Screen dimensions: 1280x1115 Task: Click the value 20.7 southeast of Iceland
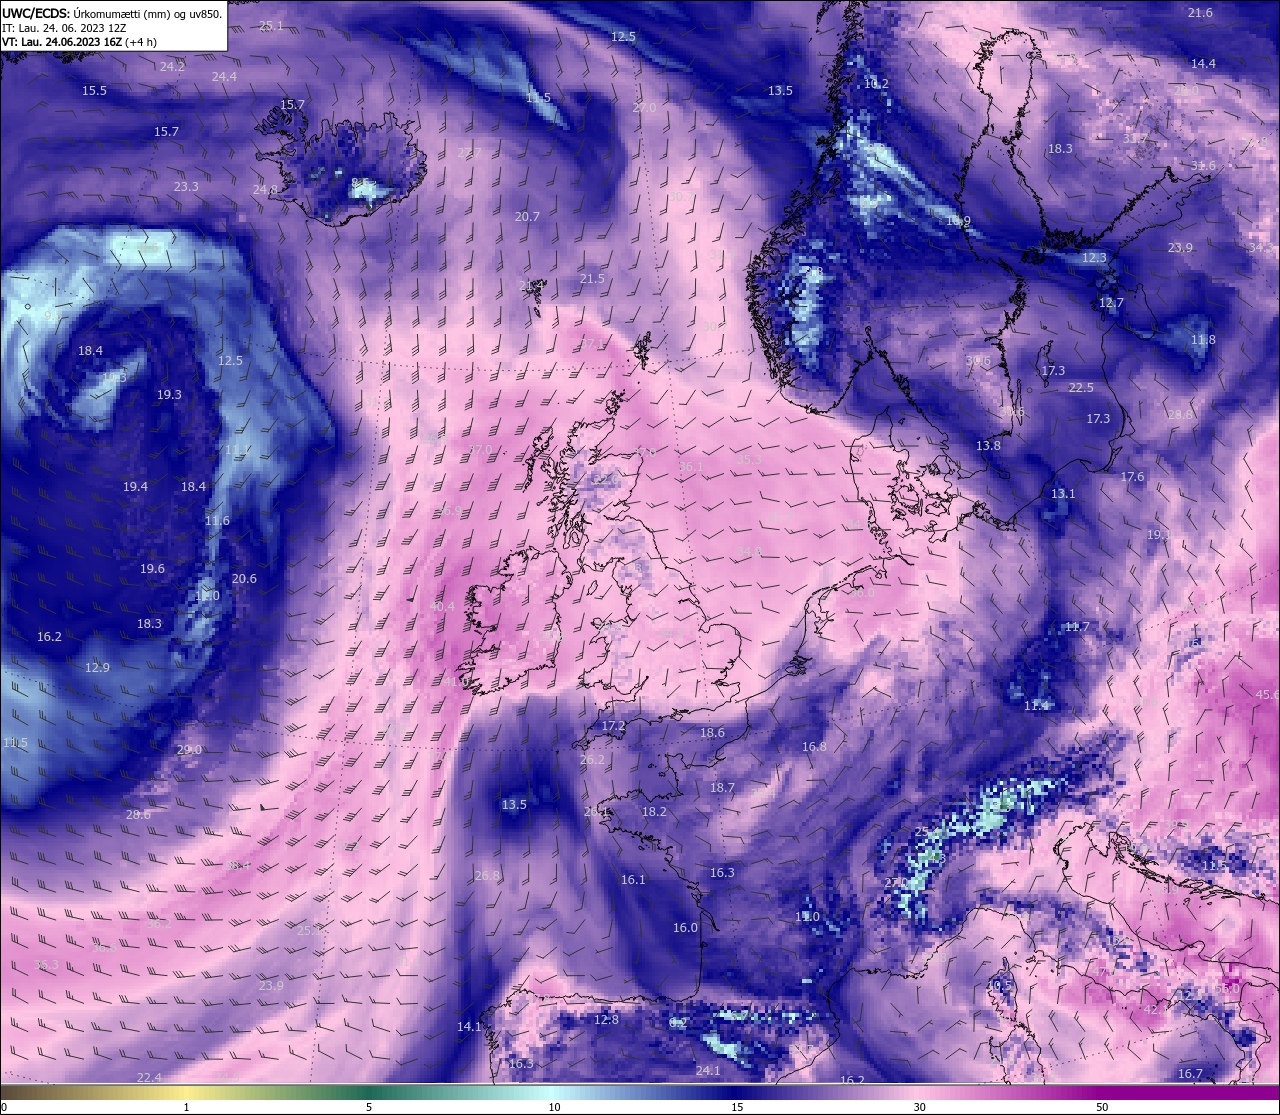(527, 216)
